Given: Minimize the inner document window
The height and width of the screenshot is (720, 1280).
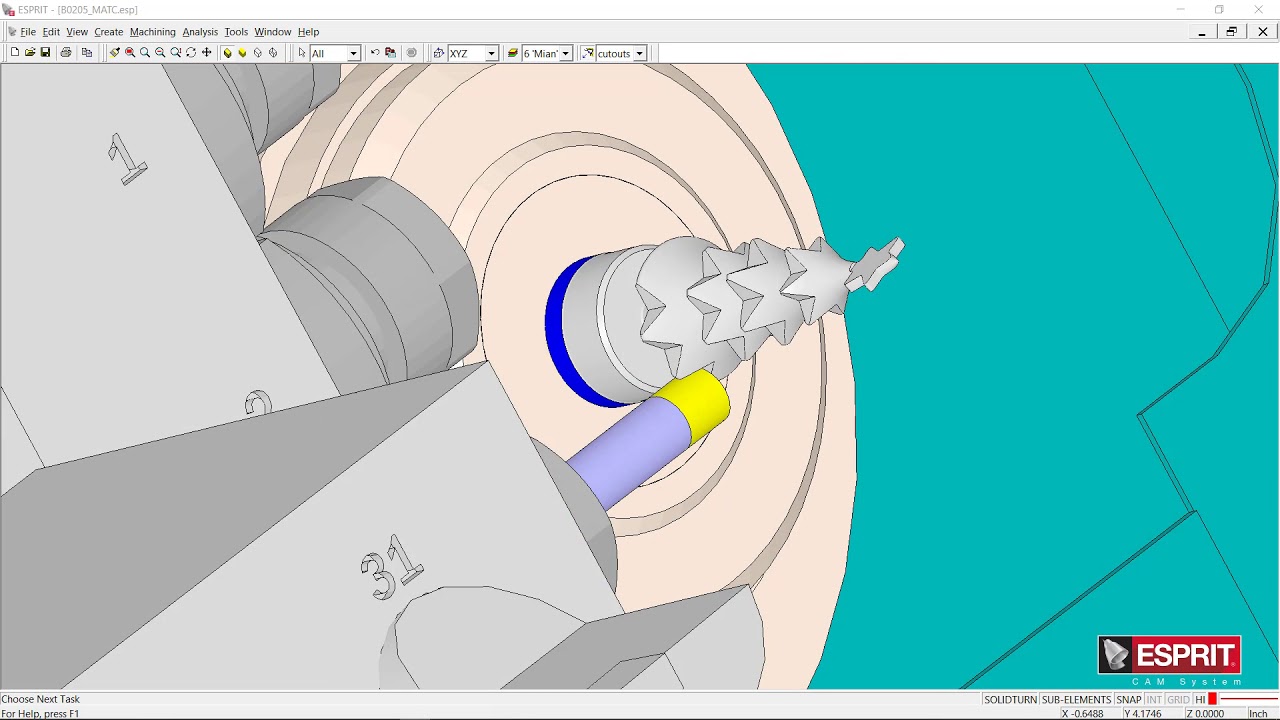Looking at the screenshot, I should 1201,32.
